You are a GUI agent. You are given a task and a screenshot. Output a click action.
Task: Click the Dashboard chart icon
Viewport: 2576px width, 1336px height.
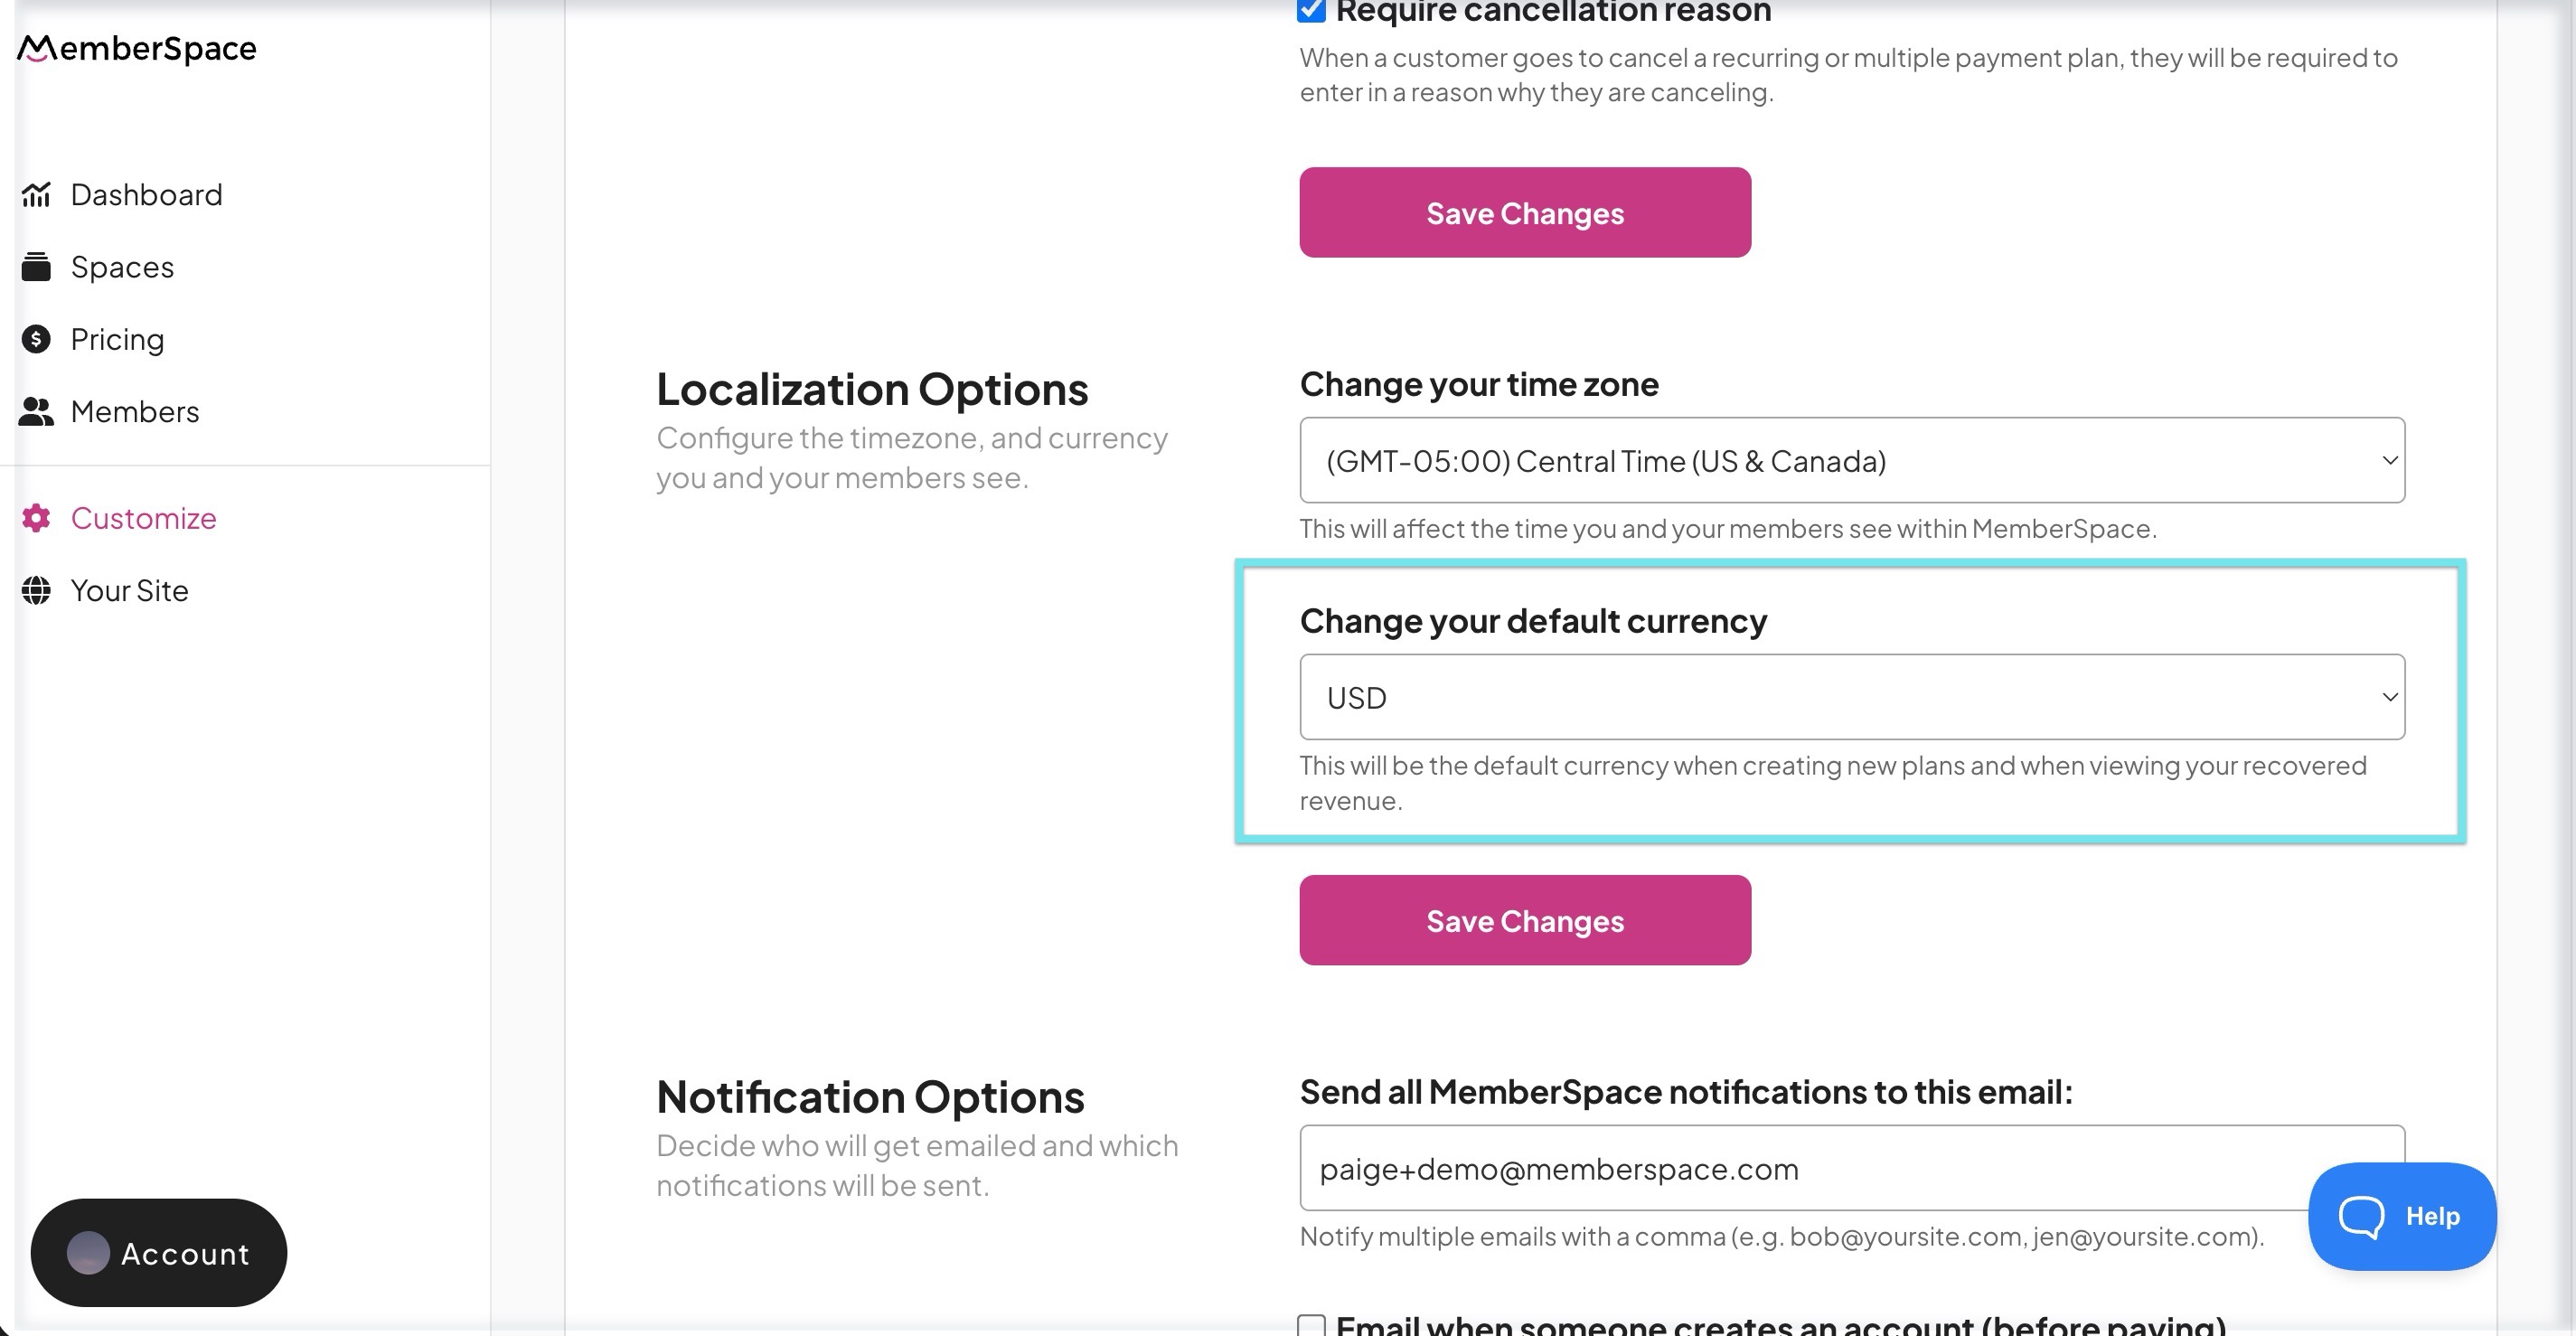[36, 194]
